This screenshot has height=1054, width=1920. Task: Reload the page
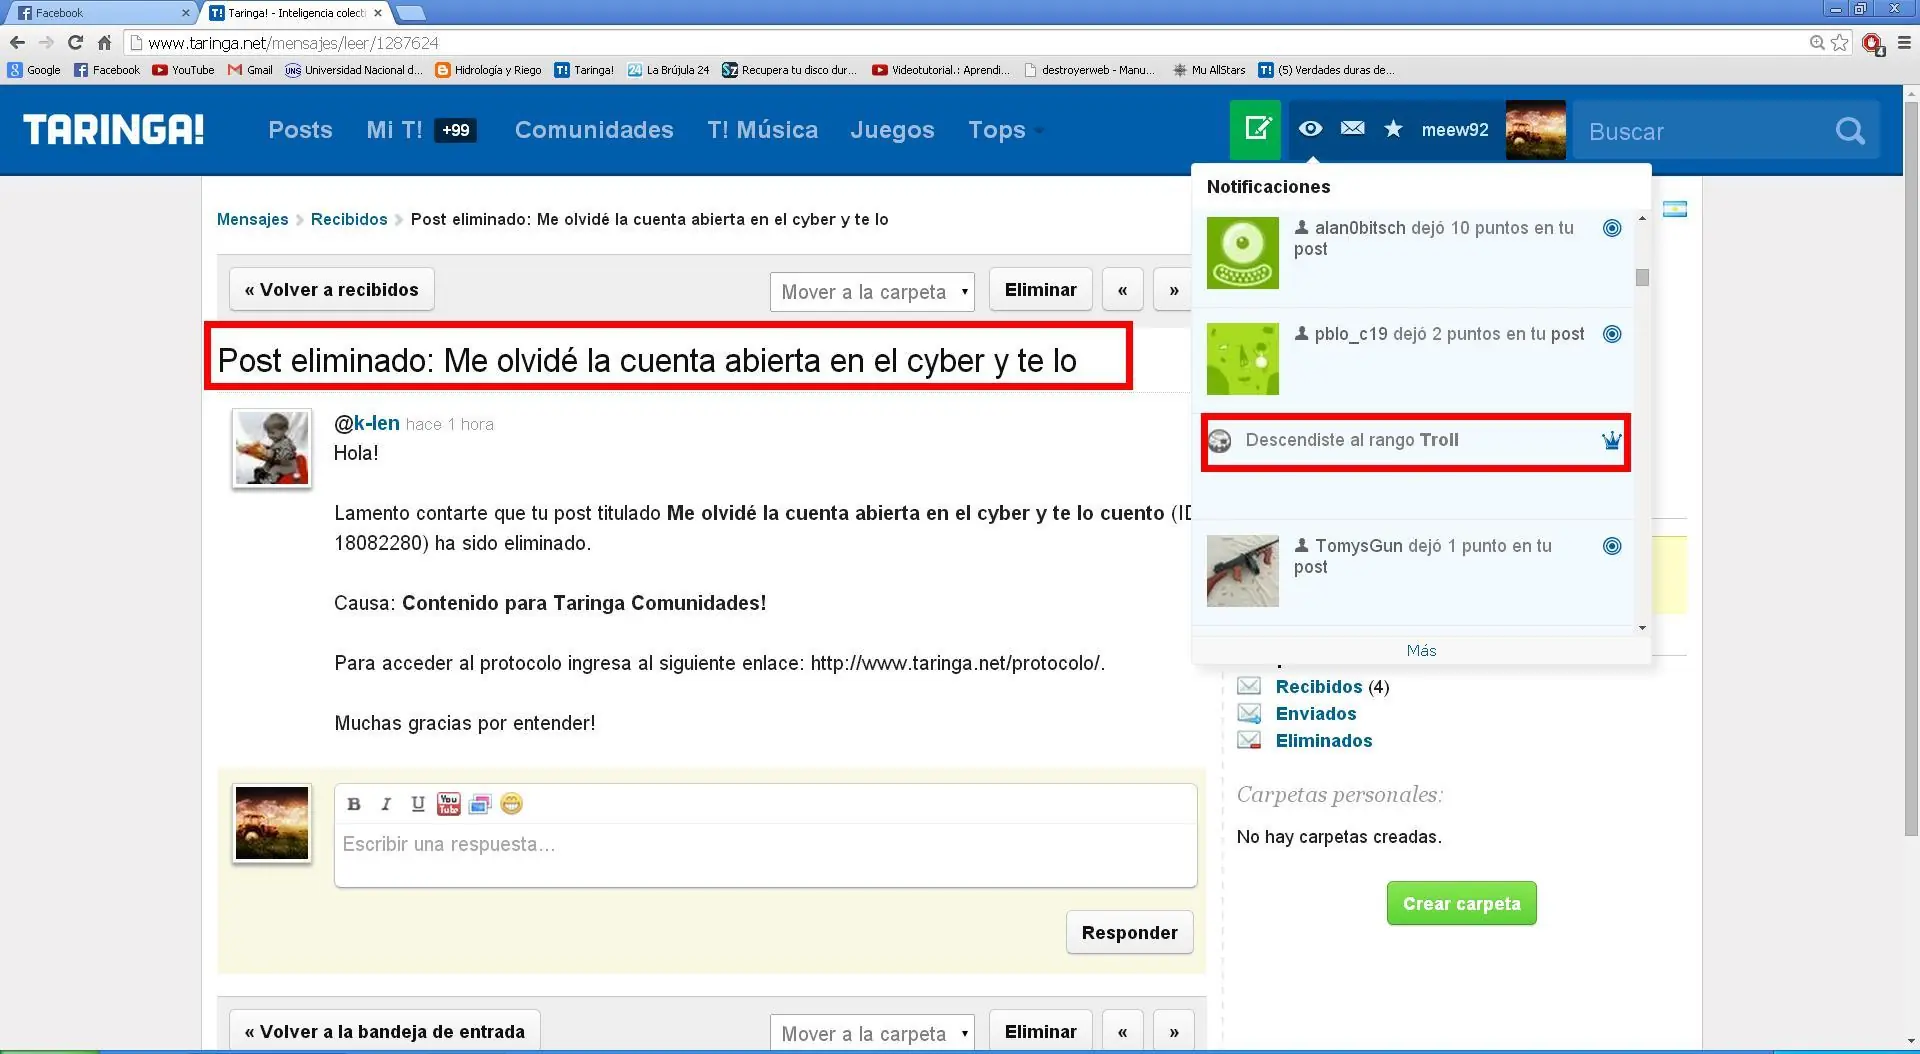coord(75,42)
